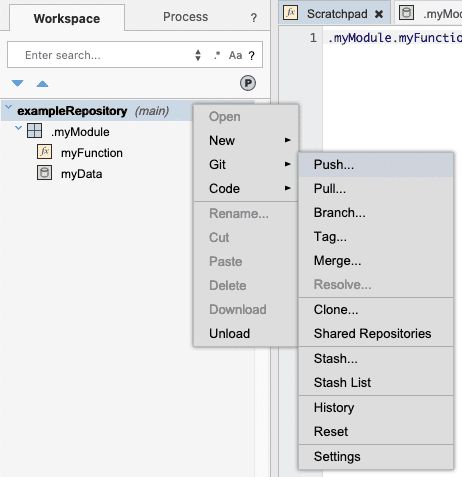Click editor line 1 code text
462x477 pixels.
coord(394,38)
